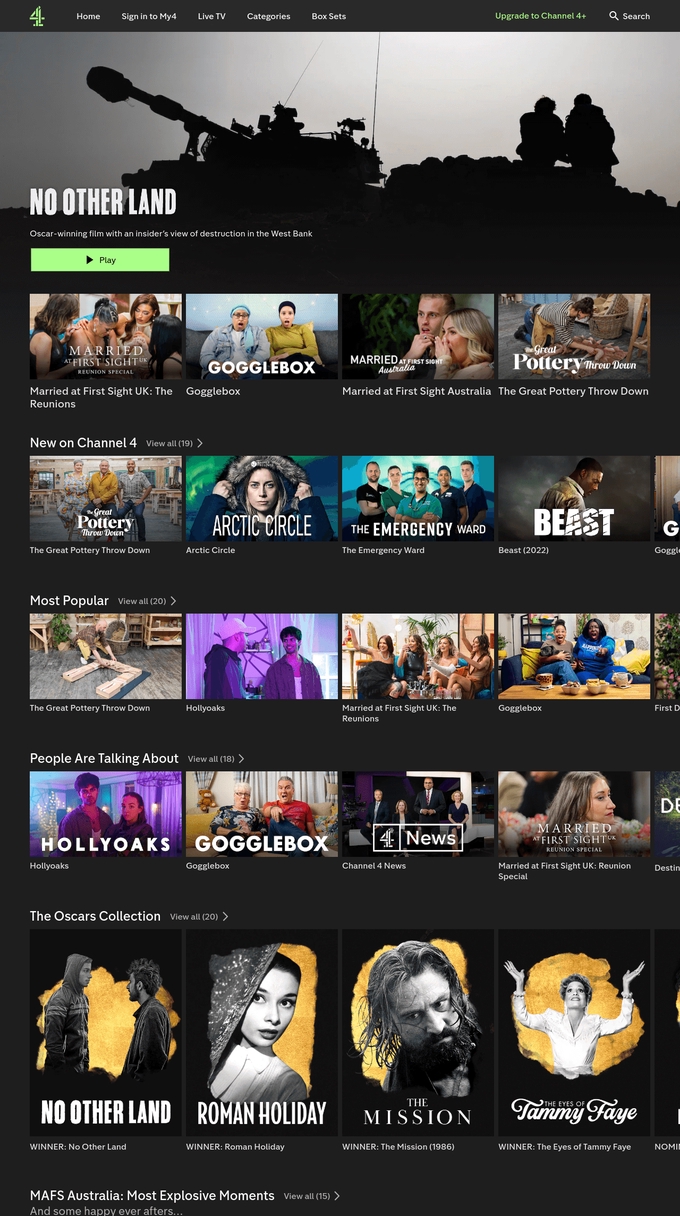680x1216 pixels.
Task: Open the Categories menu
Action: [269, 16]
